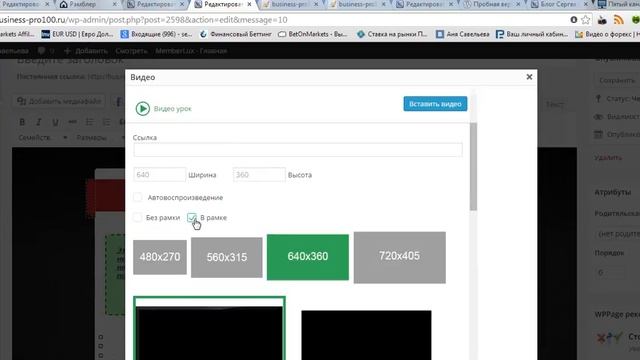Switch to the Блог Сергея browser tab

coord(559,4)
